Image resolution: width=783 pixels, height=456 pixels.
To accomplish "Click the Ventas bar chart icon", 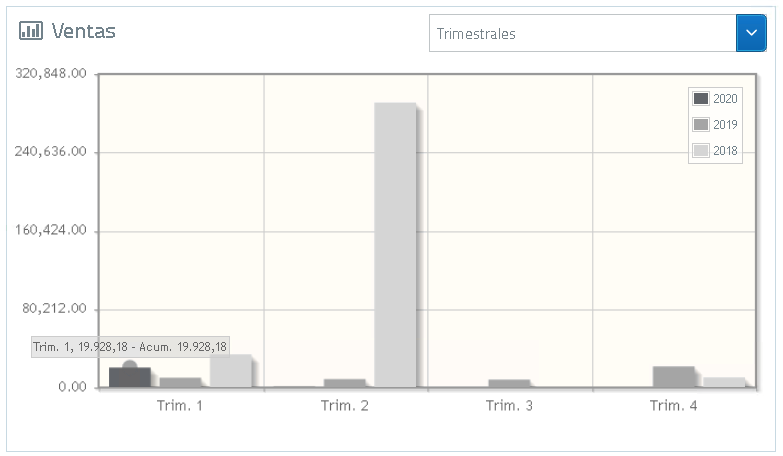I will click(x=31, y=31).
